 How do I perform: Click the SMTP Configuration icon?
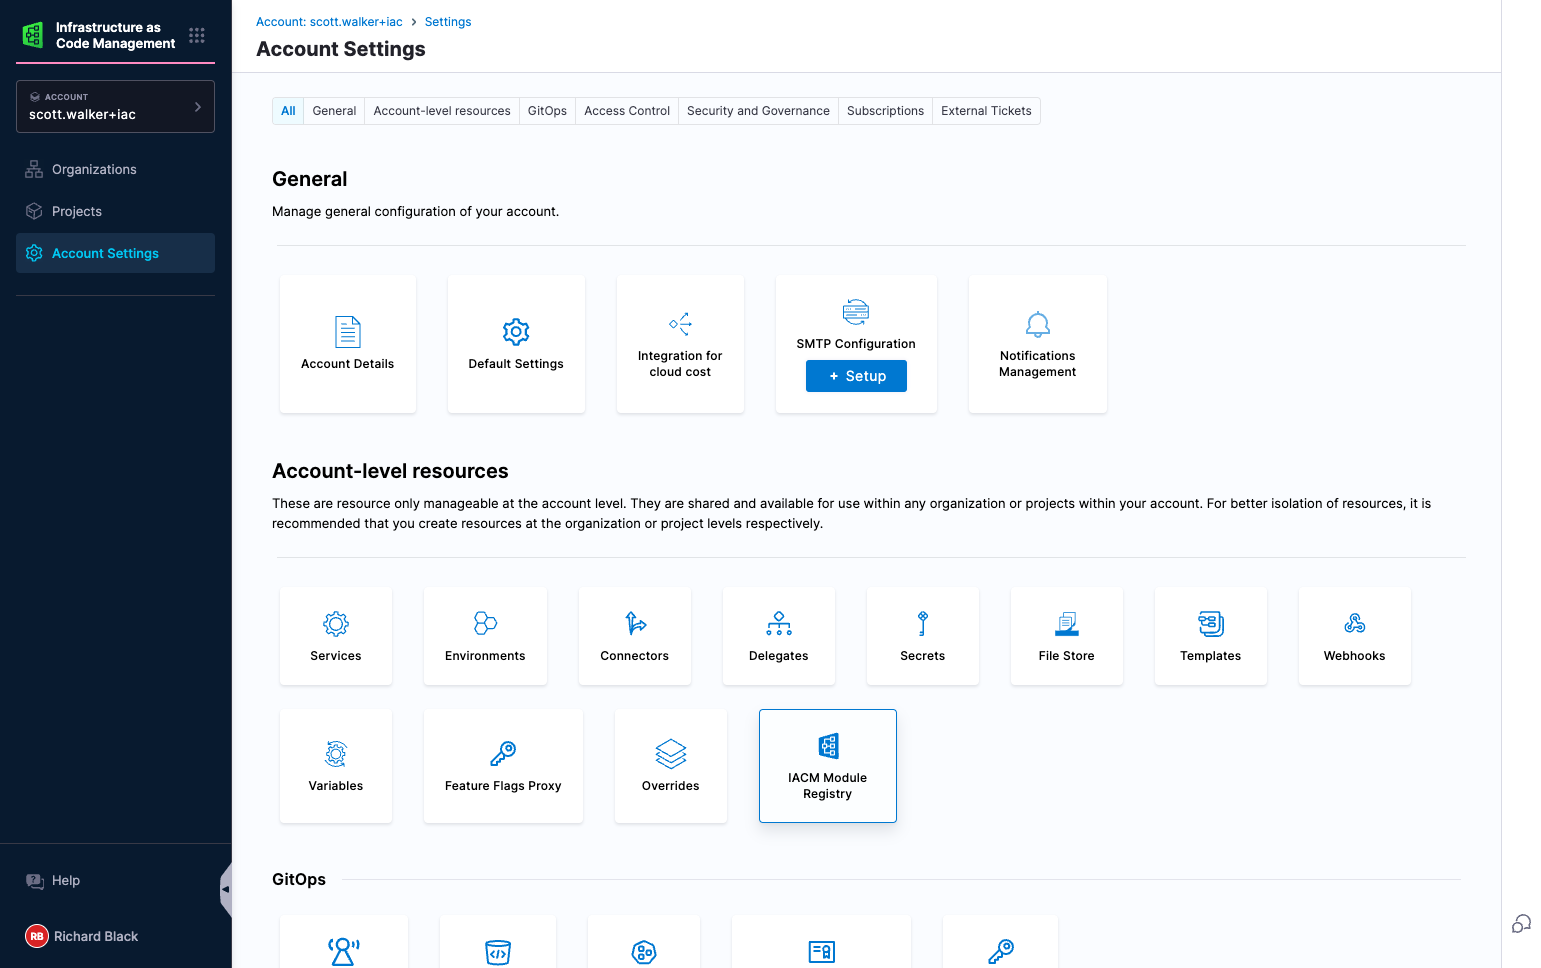coord(856,312)
